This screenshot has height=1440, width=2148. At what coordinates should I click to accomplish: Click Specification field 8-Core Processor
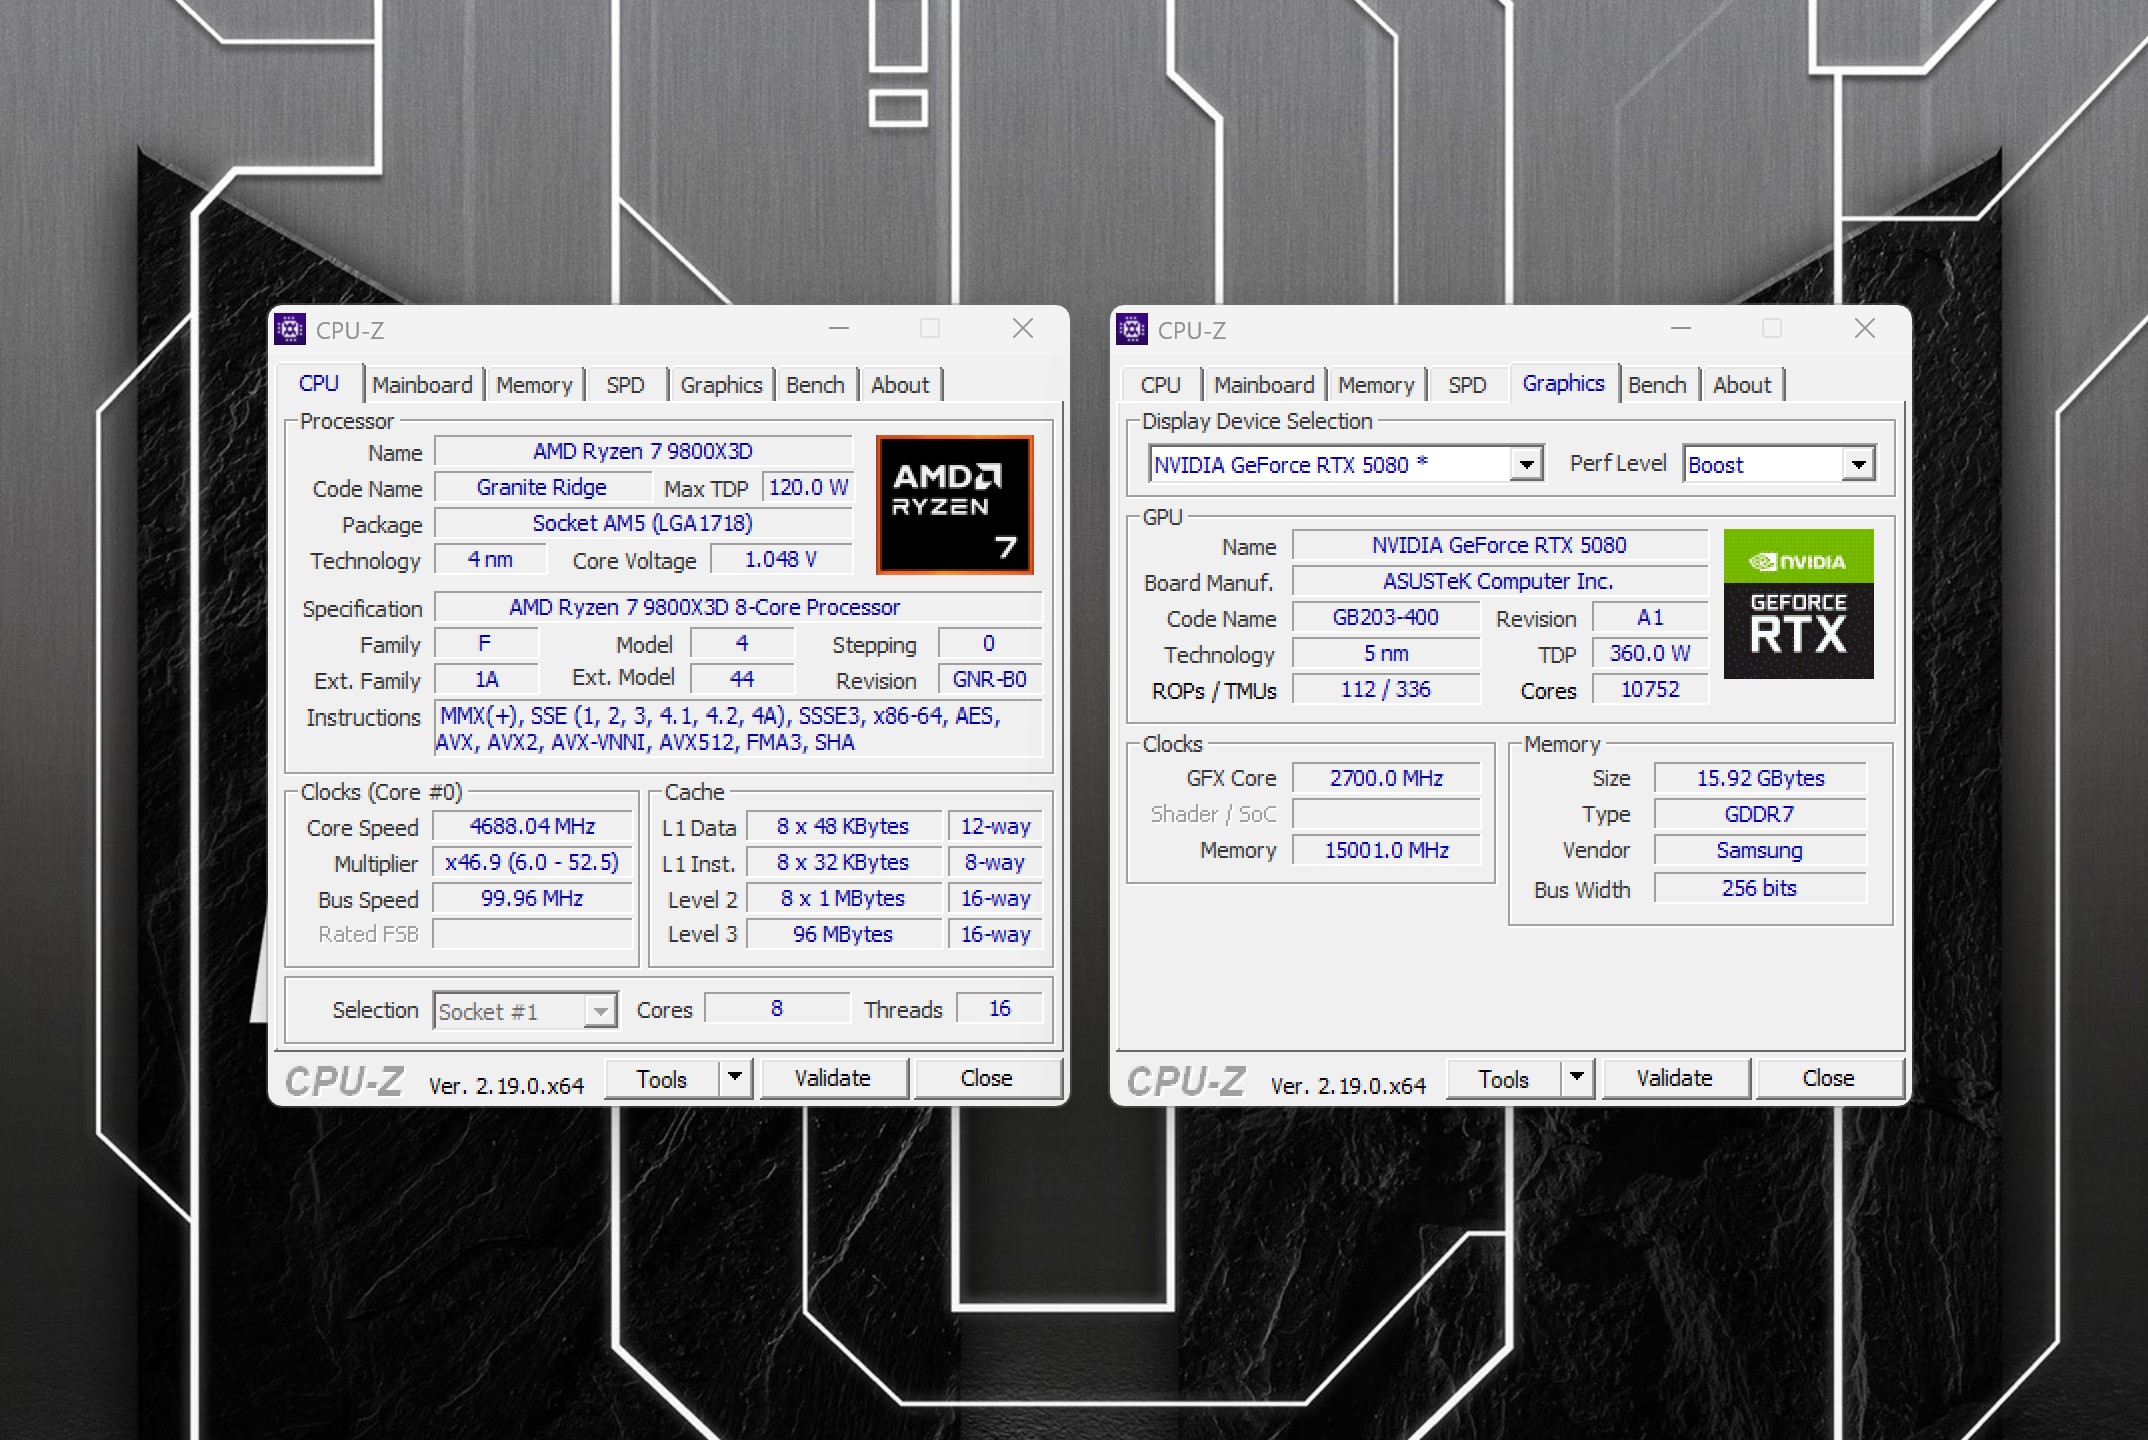click(x=738, y=608)
